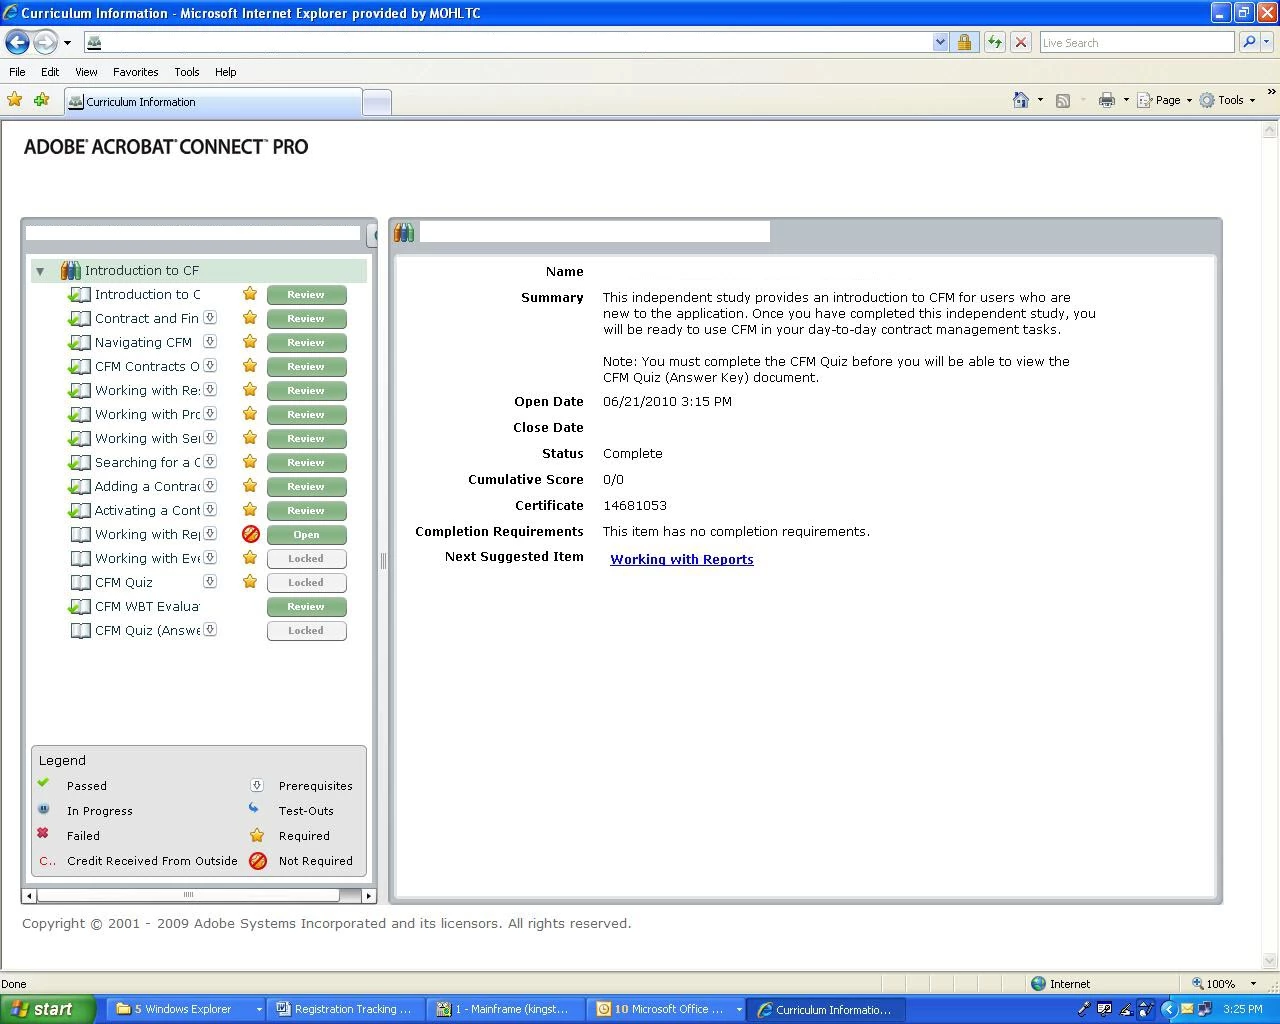Open the Edit menu
Image resolution: width=1280 pixels, height=1024 pixels.
pos(50,72)
